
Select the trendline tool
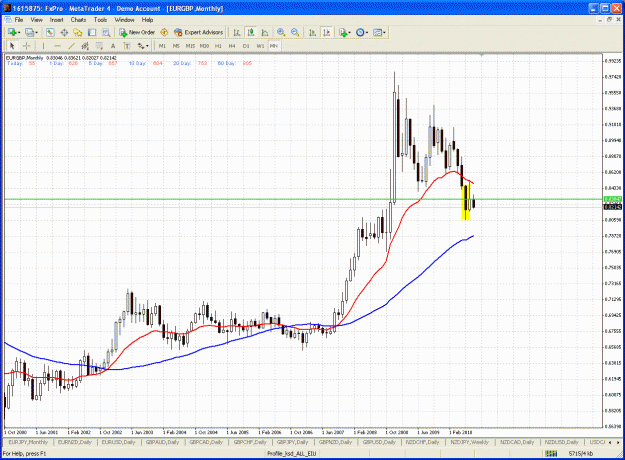coord(71,46)
